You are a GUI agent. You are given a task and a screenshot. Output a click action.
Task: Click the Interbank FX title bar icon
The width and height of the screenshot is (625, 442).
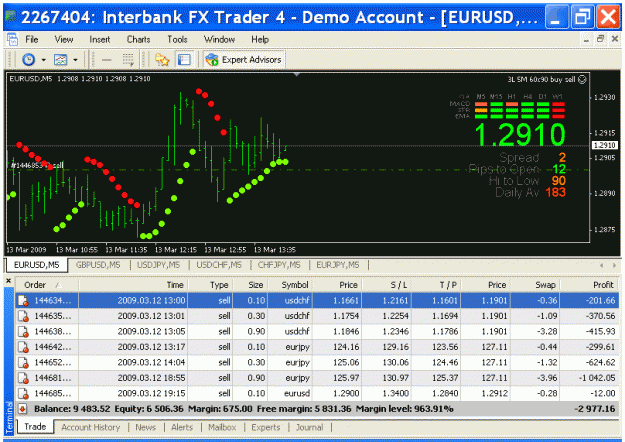[11, 17]
